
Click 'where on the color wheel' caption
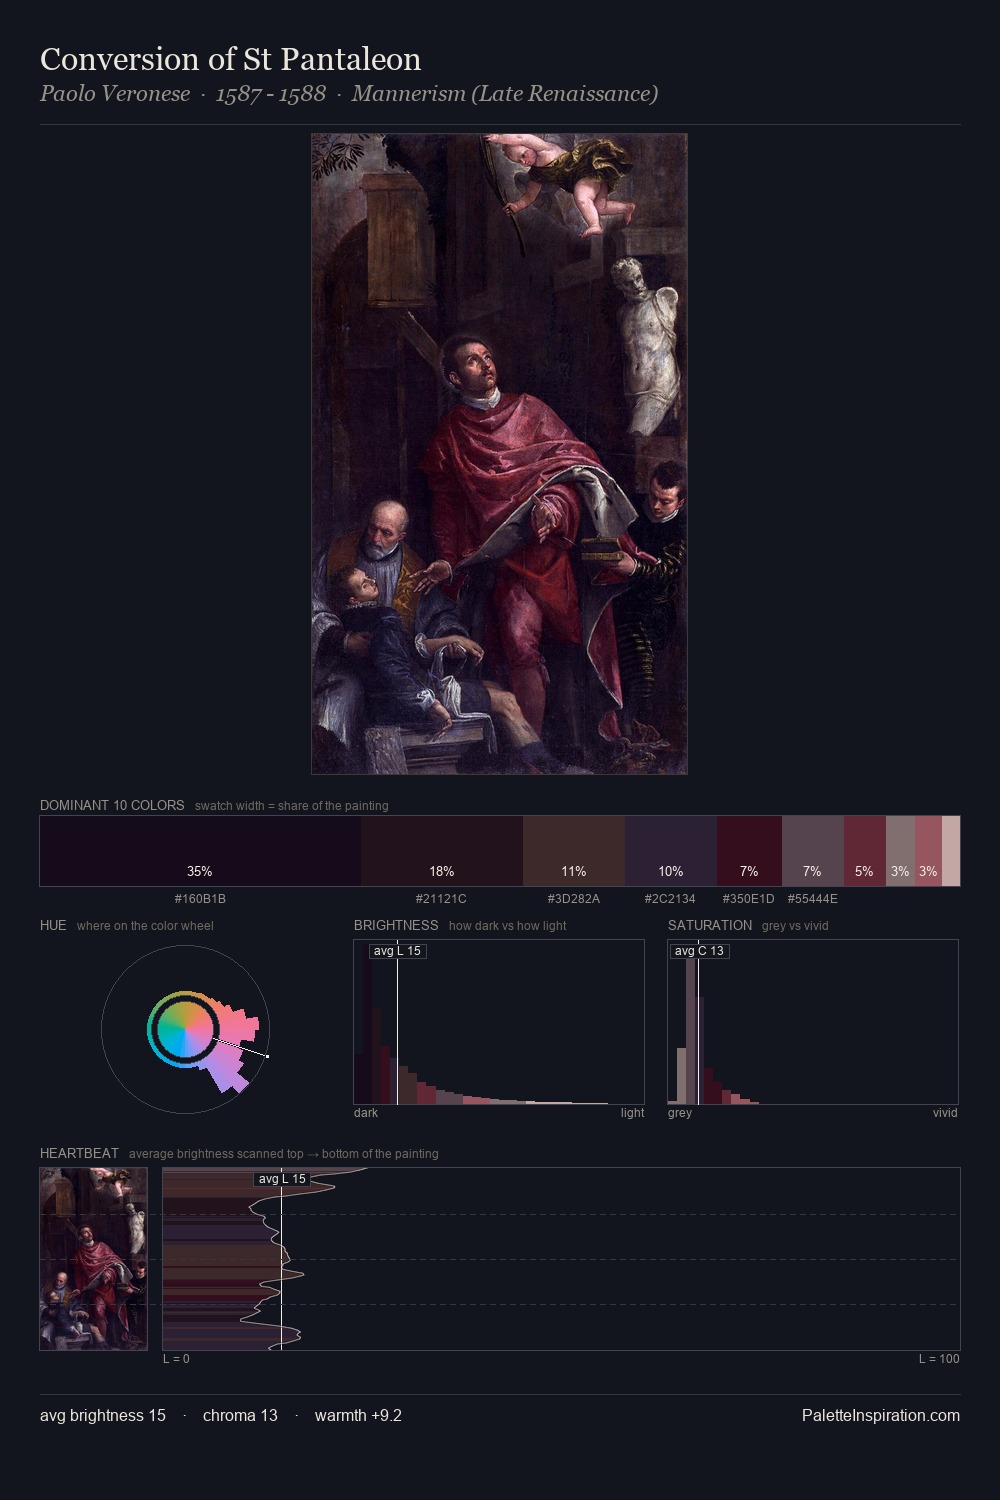pyautogui.click(x=145, y=926)
